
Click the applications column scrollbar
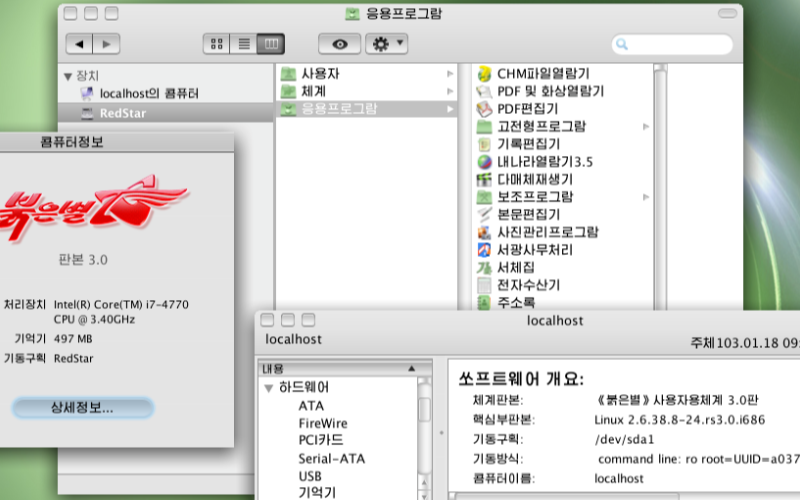pos(660,187)
